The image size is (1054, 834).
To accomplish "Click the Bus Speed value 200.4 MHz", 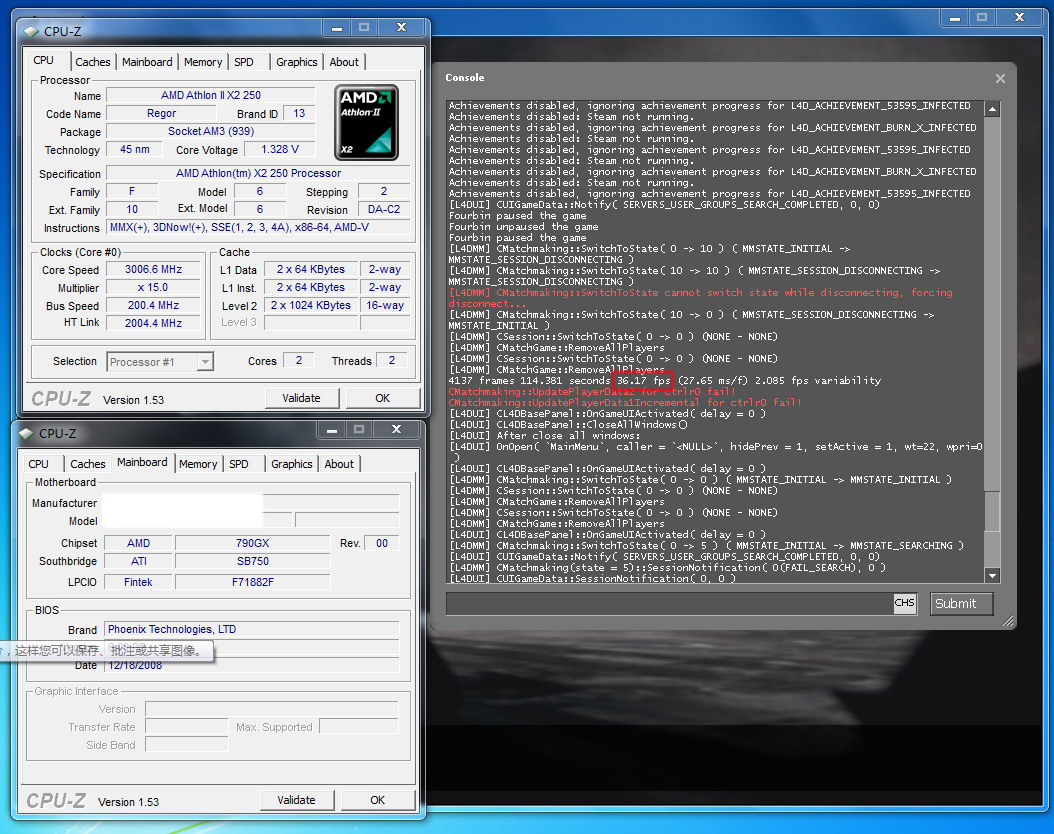I will (x=153, y=305).
